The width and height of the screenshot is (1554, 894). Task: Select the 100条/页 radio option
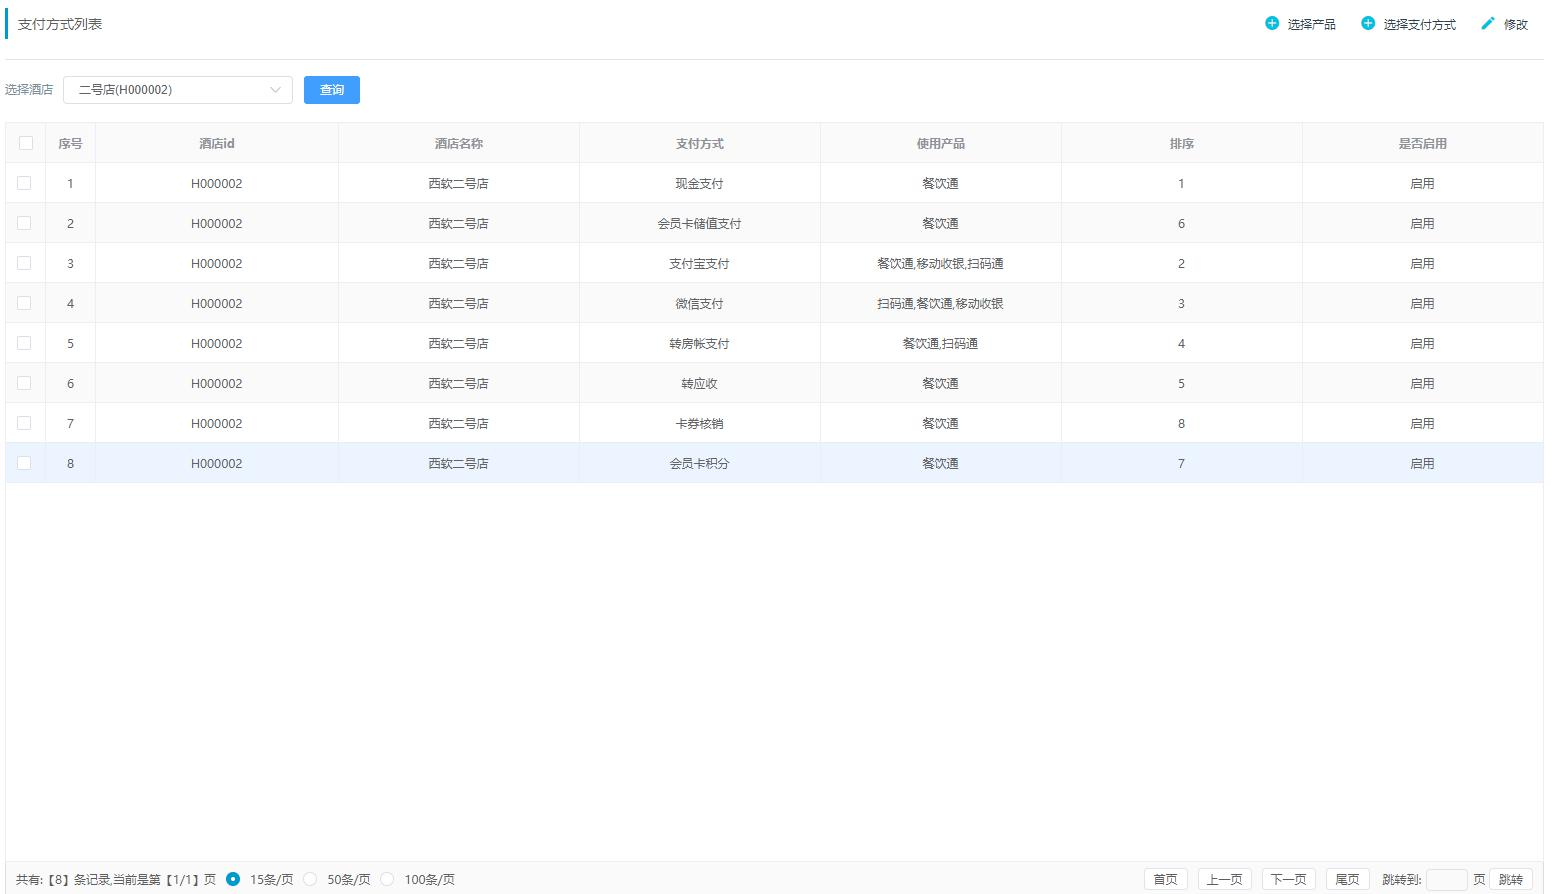(x=387, y=879)
